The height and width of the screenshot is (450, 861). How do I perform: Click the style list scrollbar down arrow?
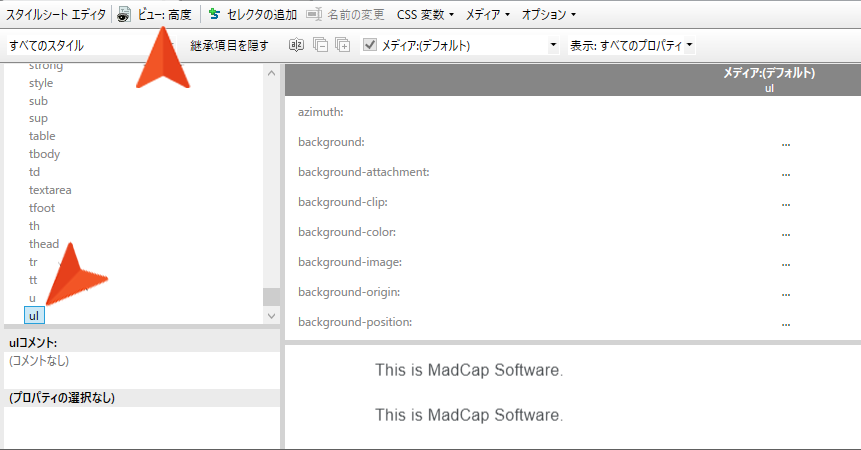click(272, 315)
